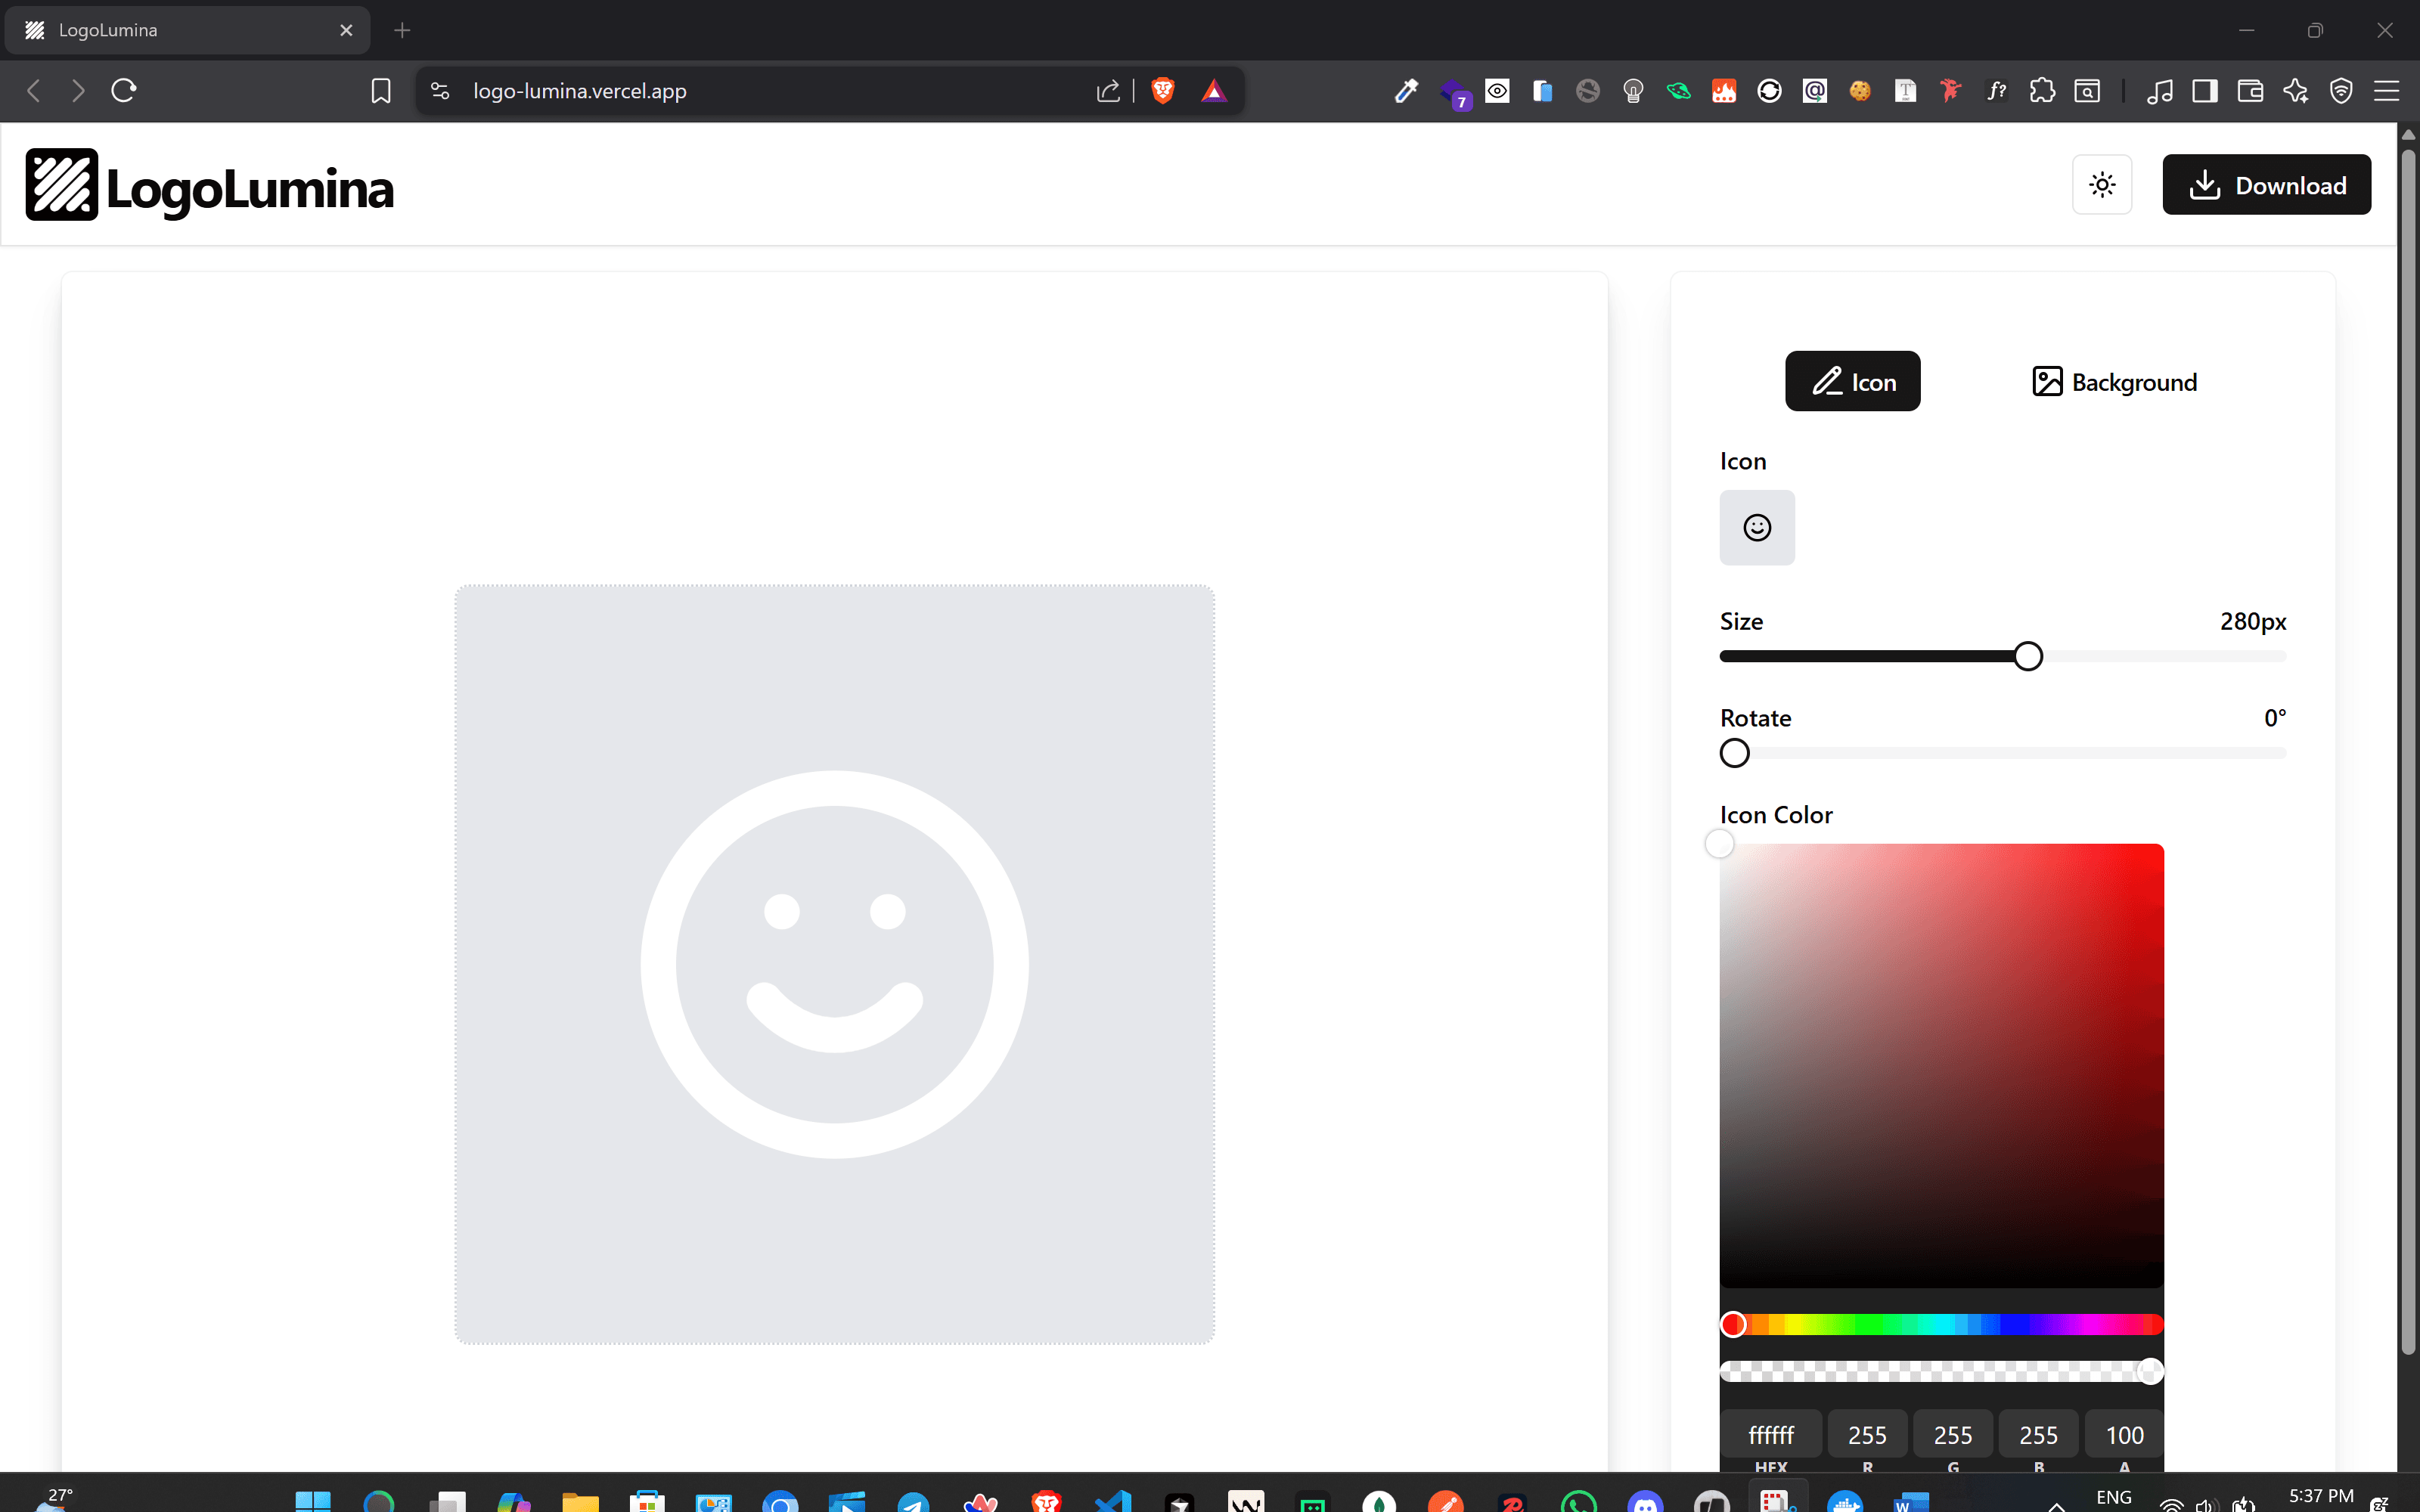
Task: Click the hue rainbow slider
Action: (x=1942, y=1324)
